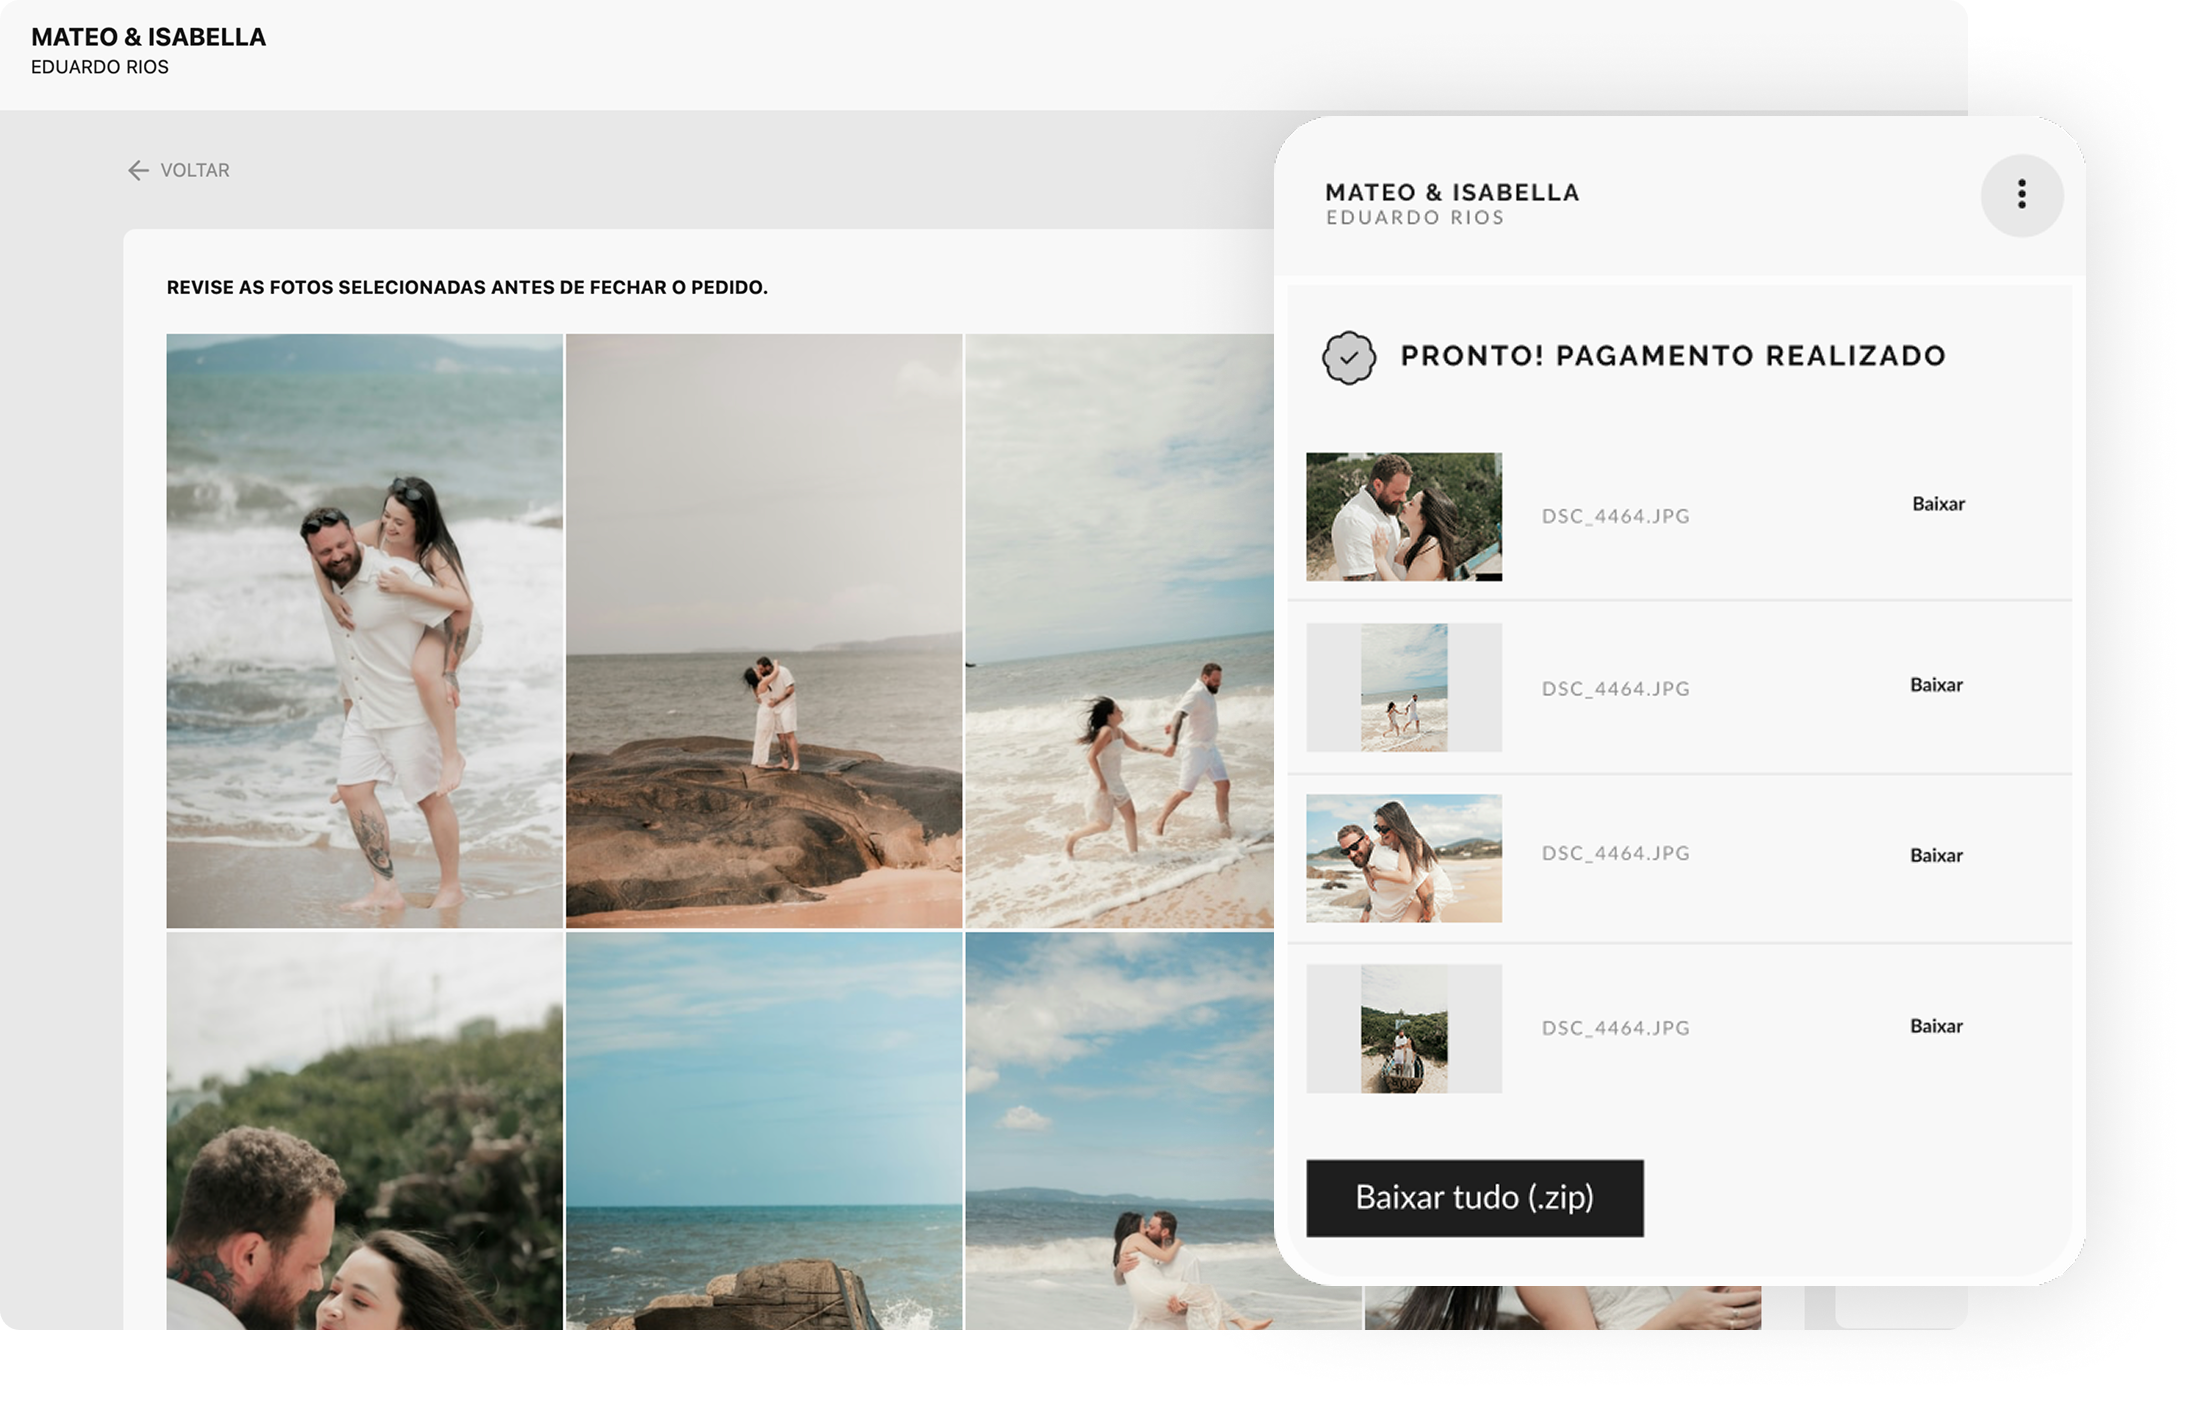This screenshot has height=1402, width=2194.
Task: Download all photos as .zip
Action: 1474,1198
